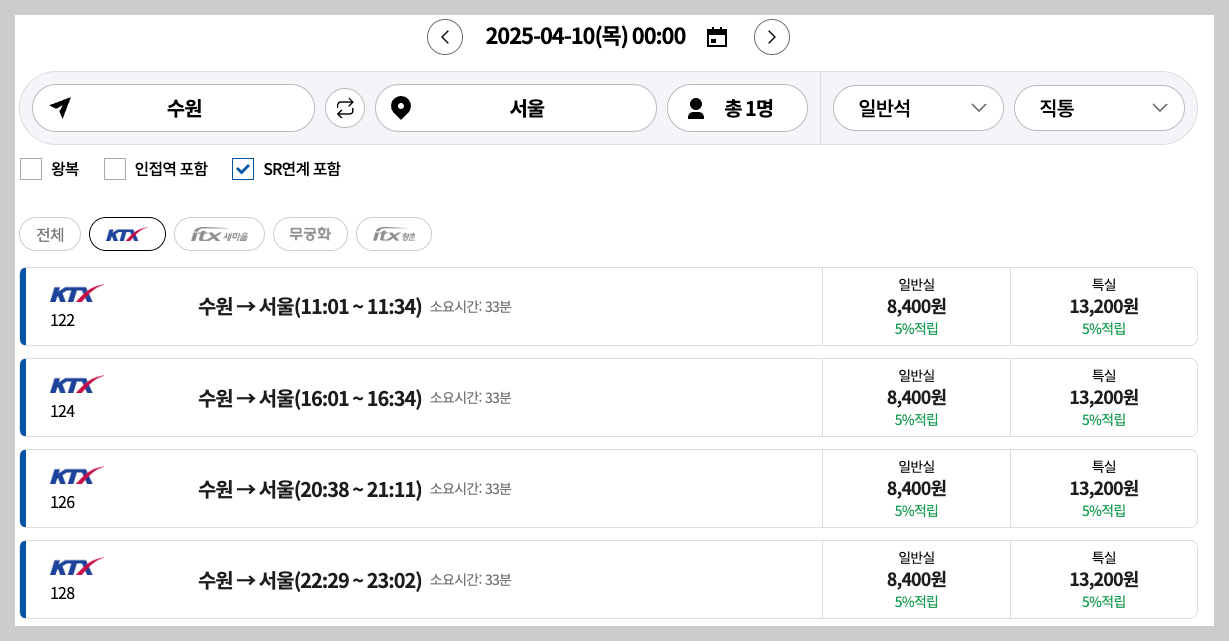Click the left arrow for the previous day

(445, 36)
